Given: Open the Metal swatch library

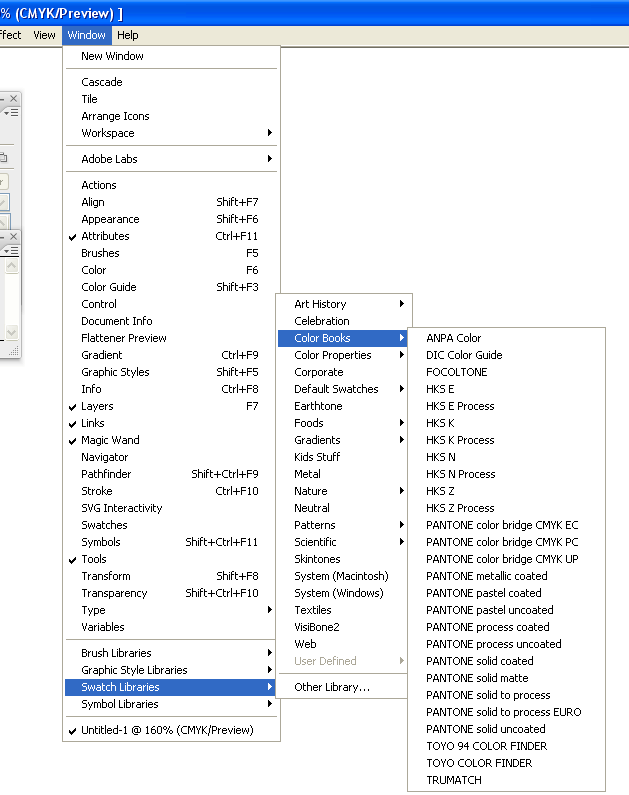Looking at the screenshot, I should [343, 474].
